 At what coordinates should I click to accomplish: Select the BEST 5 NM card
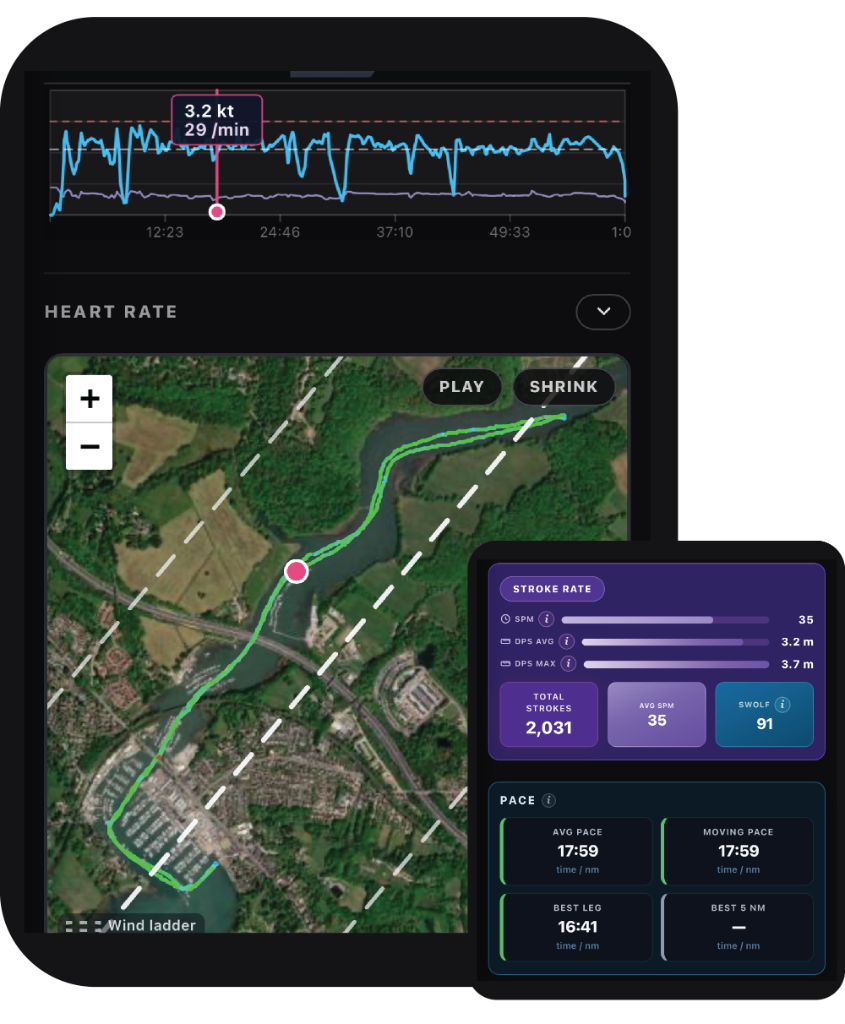pos(737,927)
